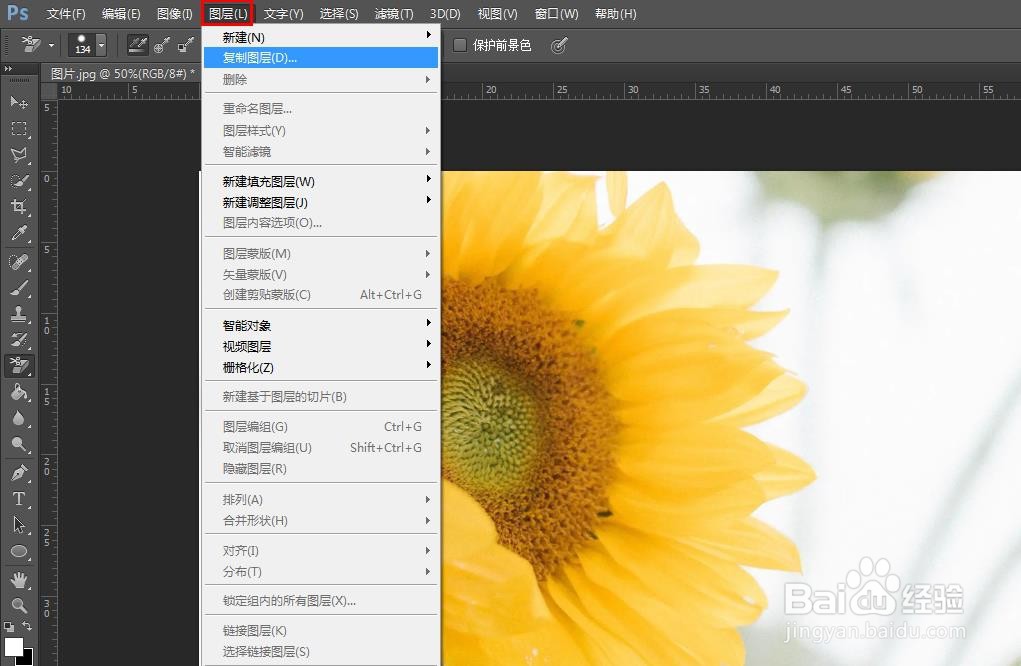Select the Brush tool
Image resolution: width=1021 pixels, height=666 pixels.
point(19,288)
